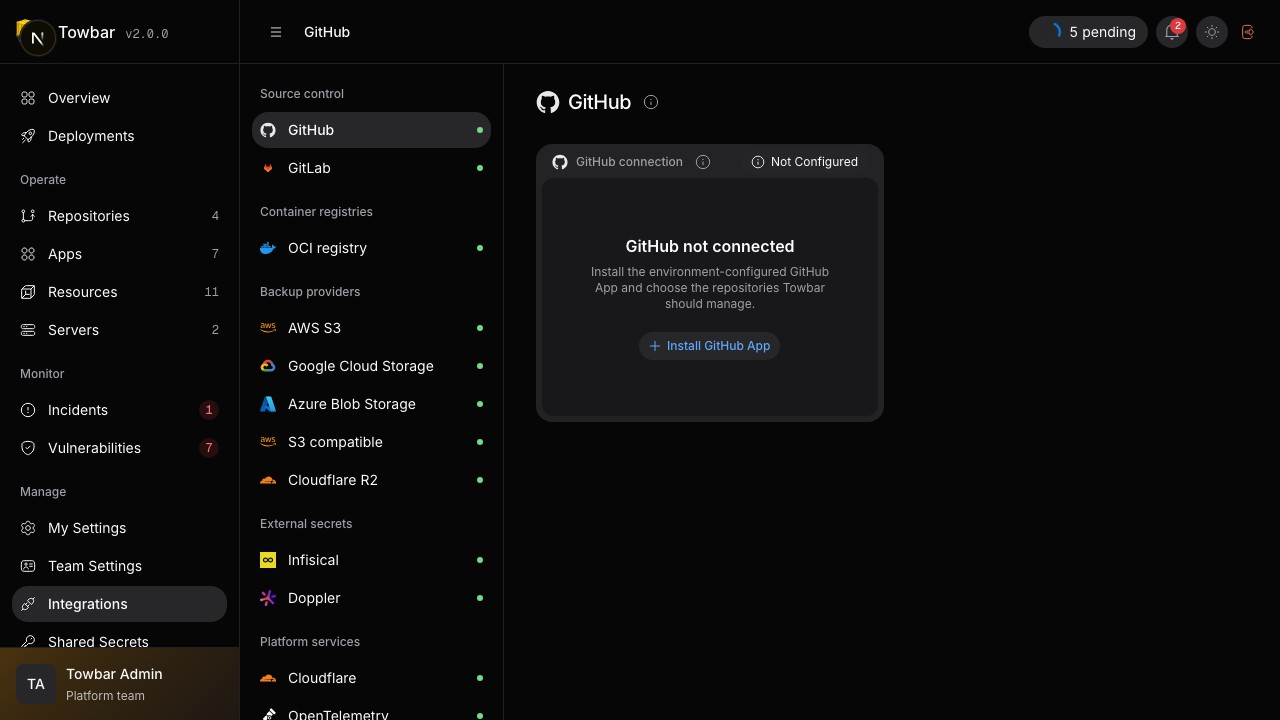
Task: Click the Infisical infinity icon
Action: (x=268, y=560)
